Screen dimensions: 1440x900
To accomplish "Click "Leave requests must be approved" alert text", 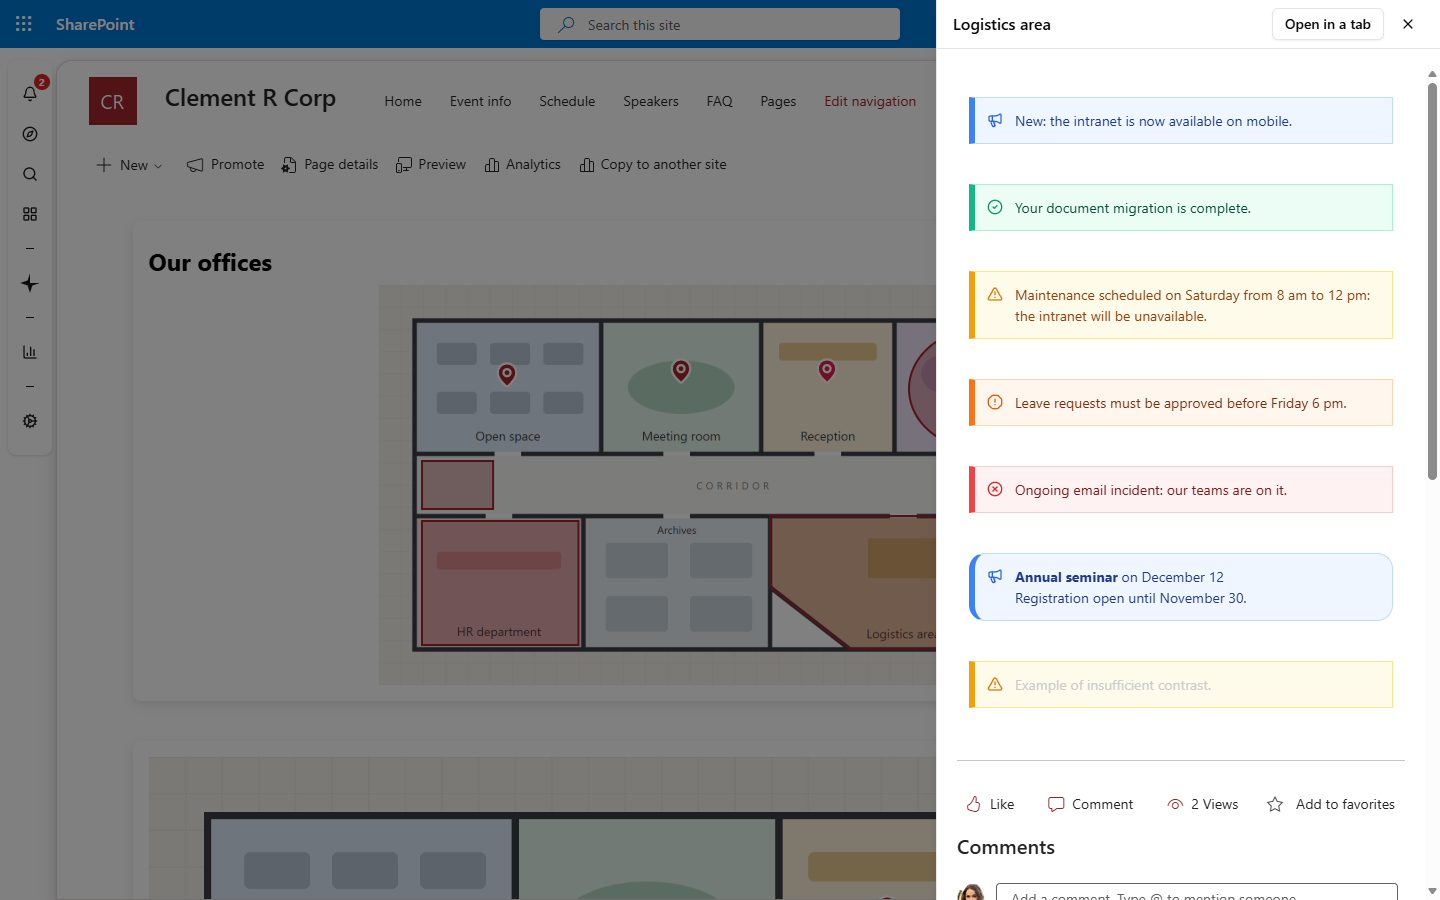I will pos(1181,403).
